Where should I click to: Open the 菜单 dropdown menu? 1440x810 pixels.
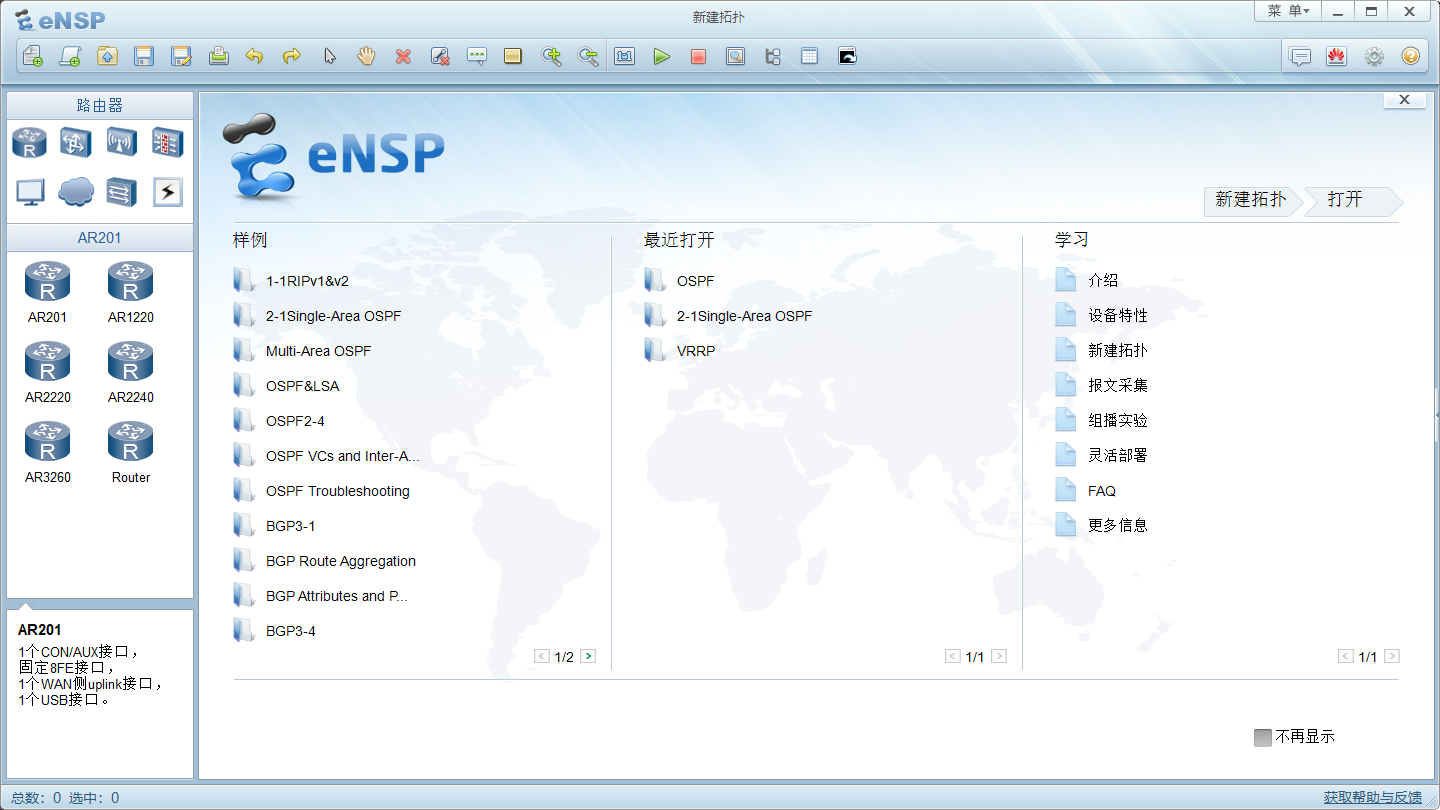[x=1288, y=11]
